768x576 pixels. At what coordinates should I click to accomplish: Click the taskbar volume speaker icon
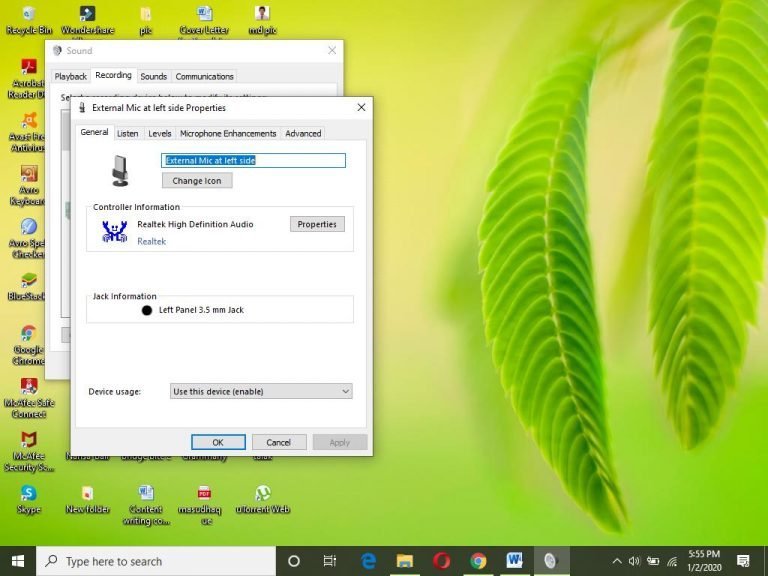634,561
